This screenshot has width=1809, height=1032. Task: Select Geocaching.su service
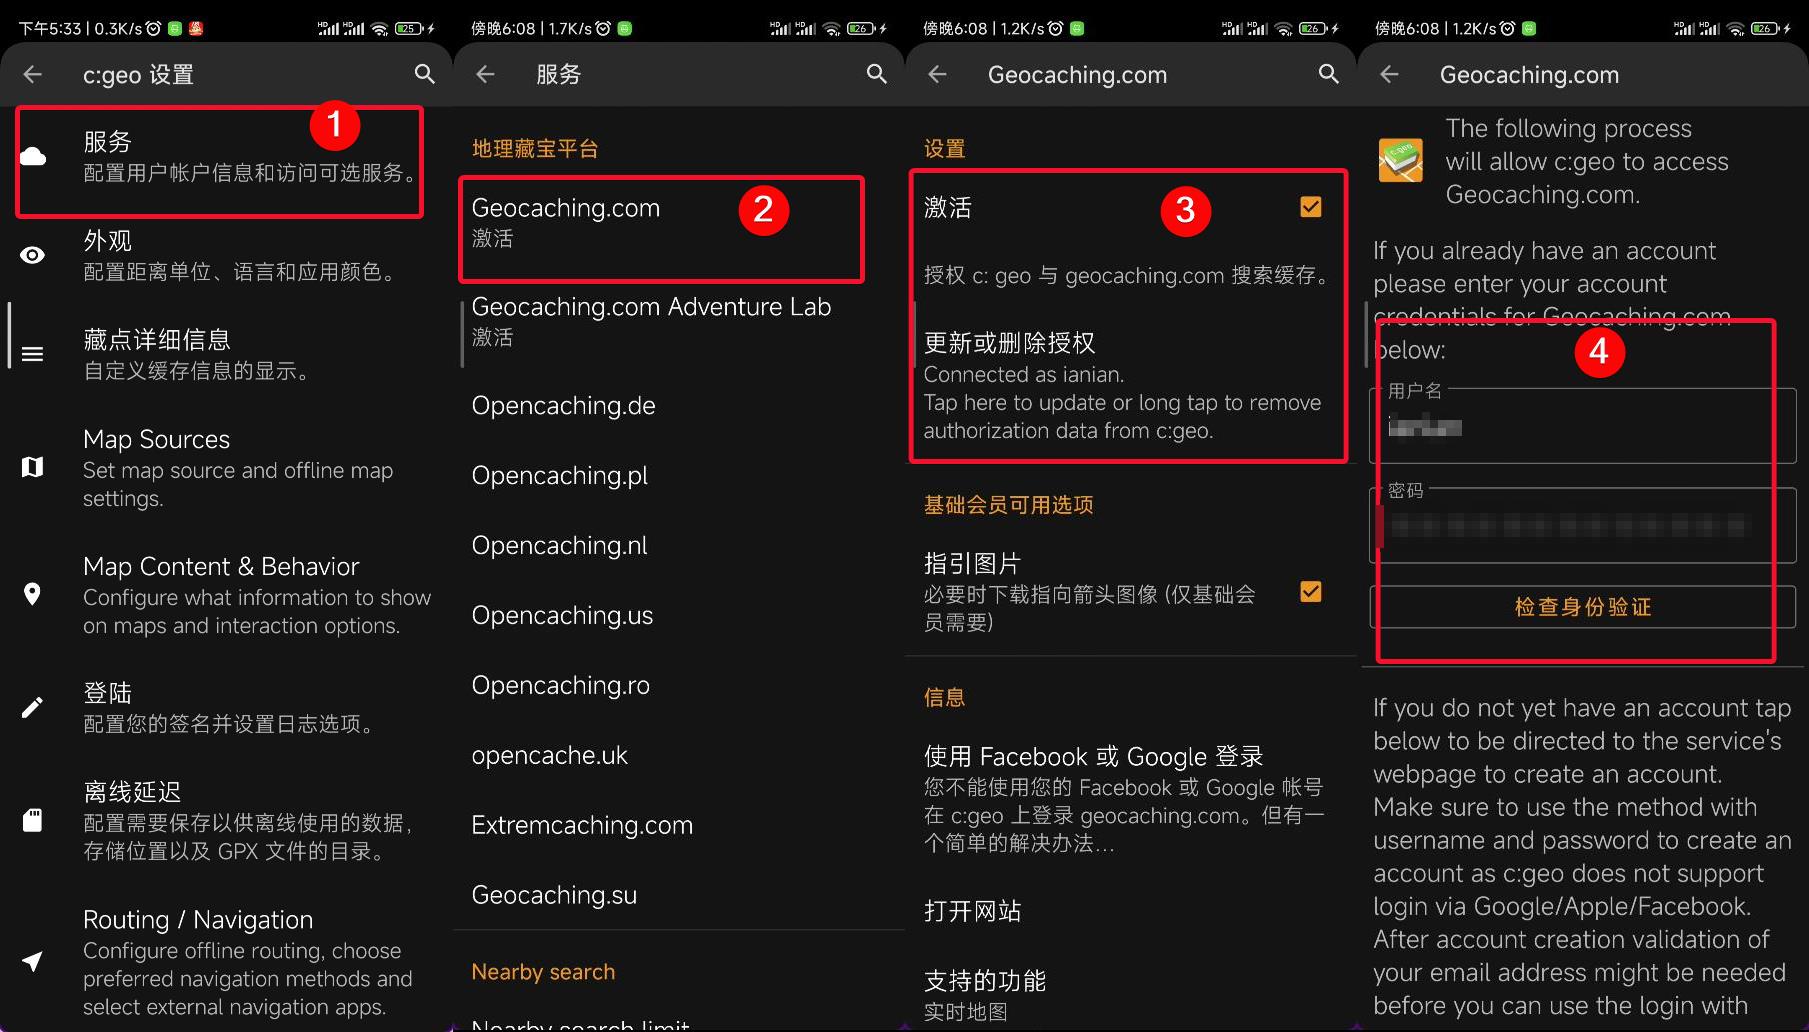[x=678, y=895]
